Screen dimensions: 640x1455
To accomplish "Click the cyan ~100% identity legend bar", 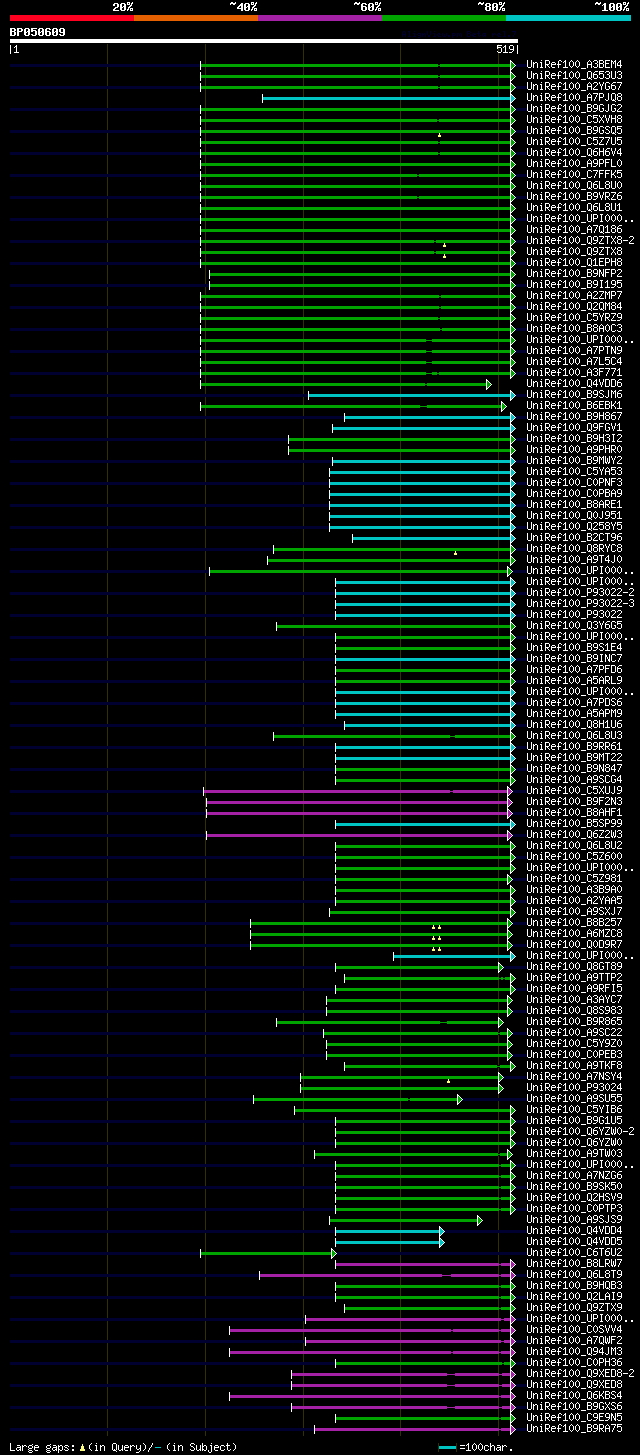I will [567, 17].
